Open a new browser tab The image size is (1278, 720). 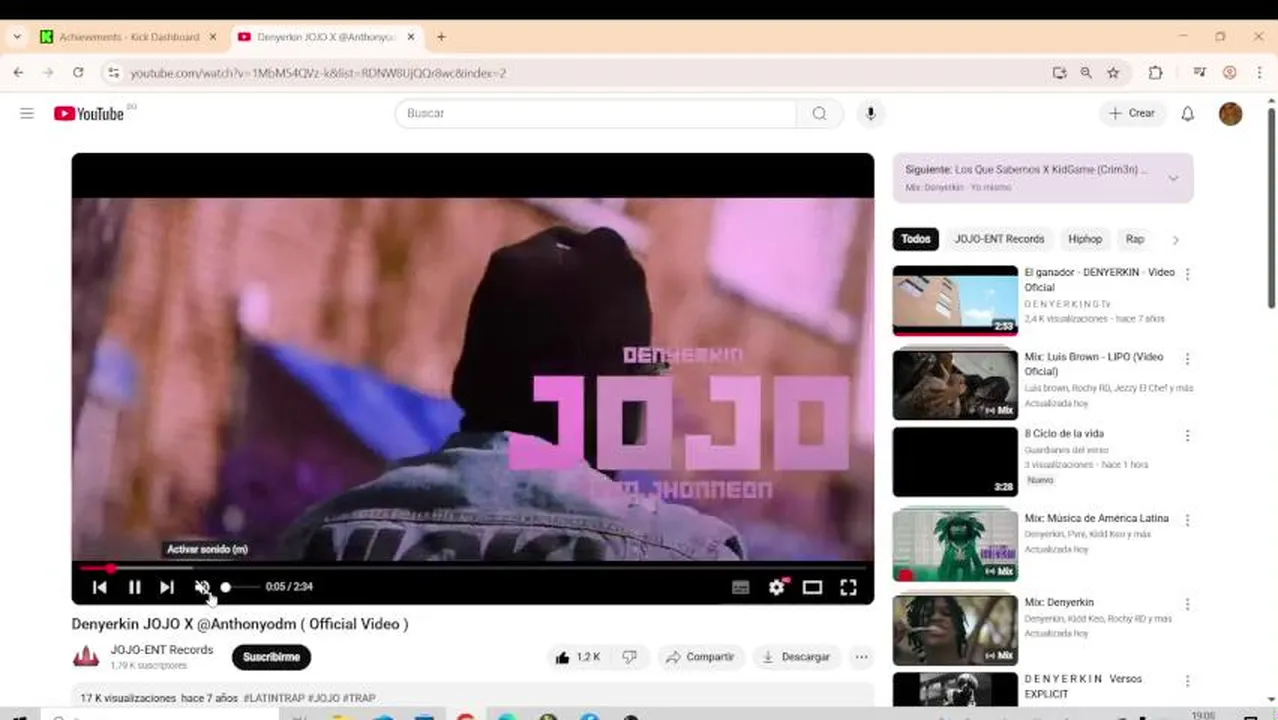(441, 37)
